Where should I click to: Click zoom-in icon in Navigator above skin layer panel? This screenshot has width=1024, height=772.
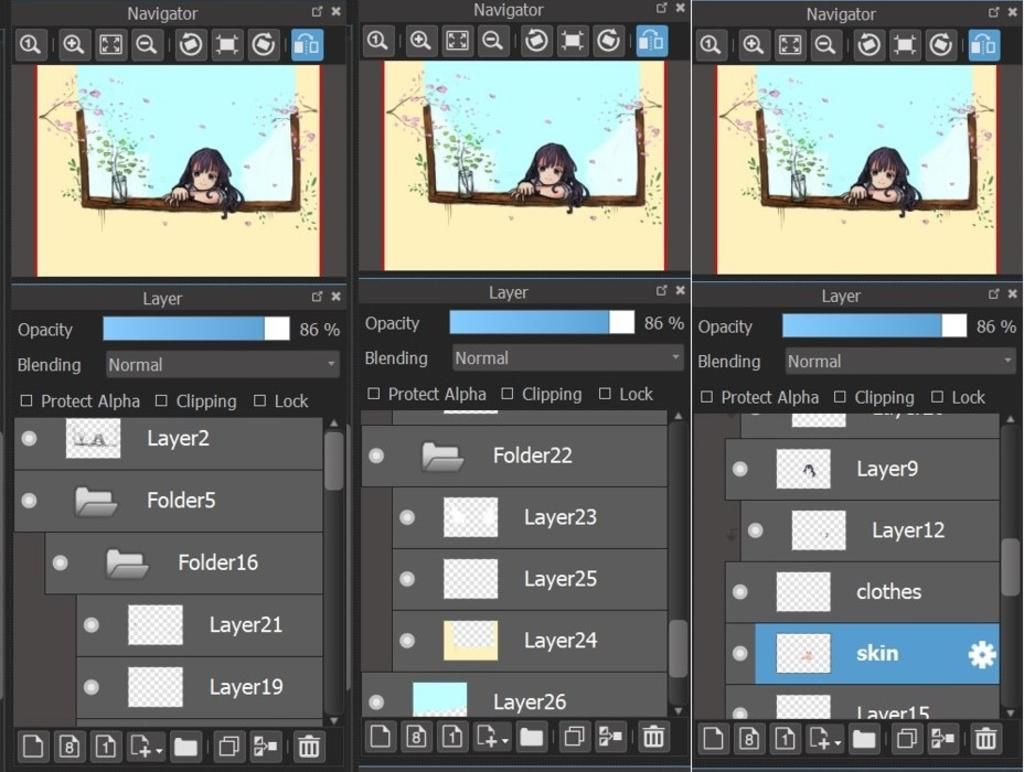(x=753, y=44)
